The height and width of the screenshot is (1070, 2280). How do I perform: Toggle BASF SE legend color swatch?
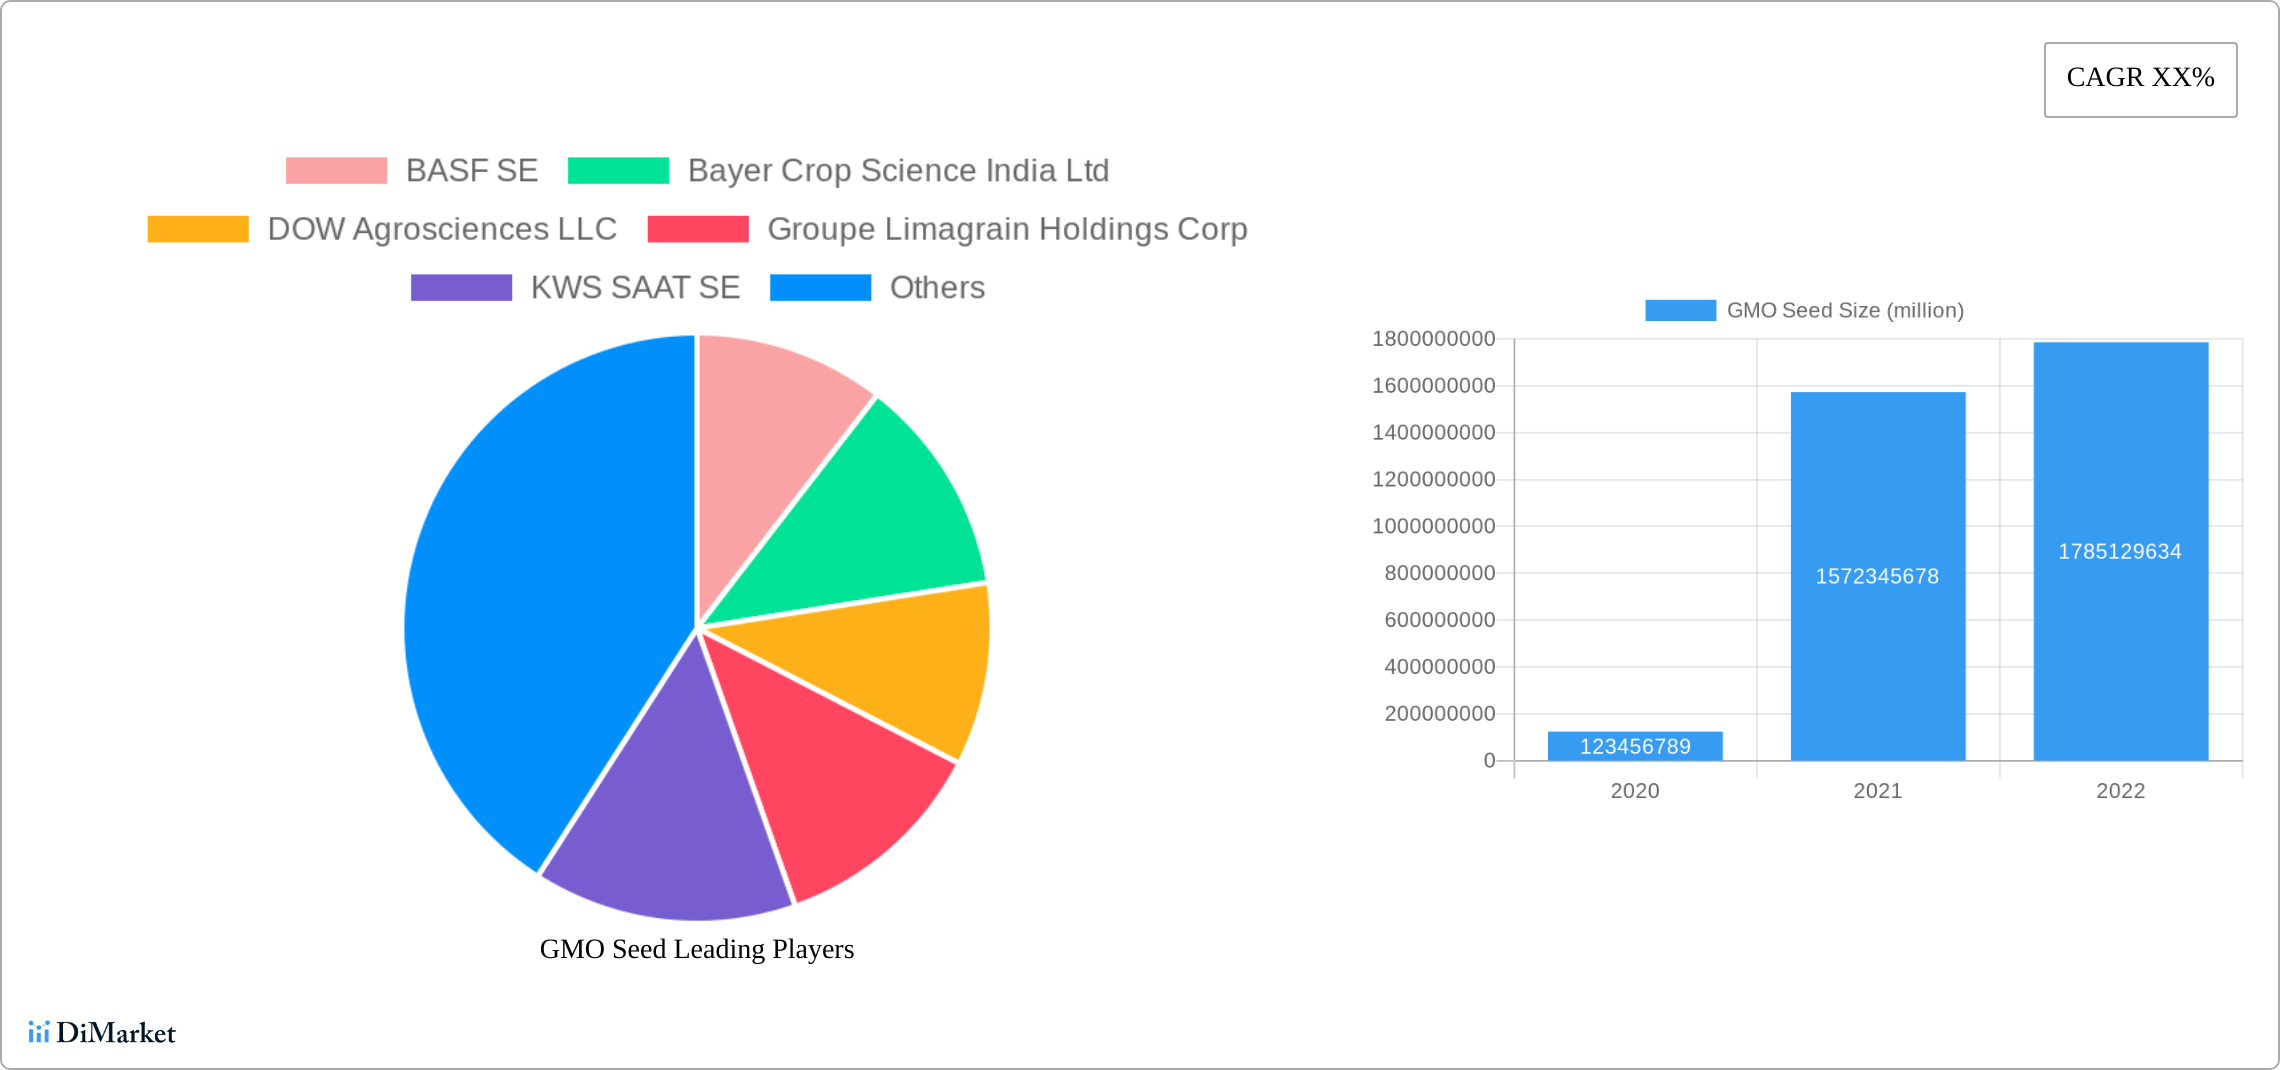[336, 171]
